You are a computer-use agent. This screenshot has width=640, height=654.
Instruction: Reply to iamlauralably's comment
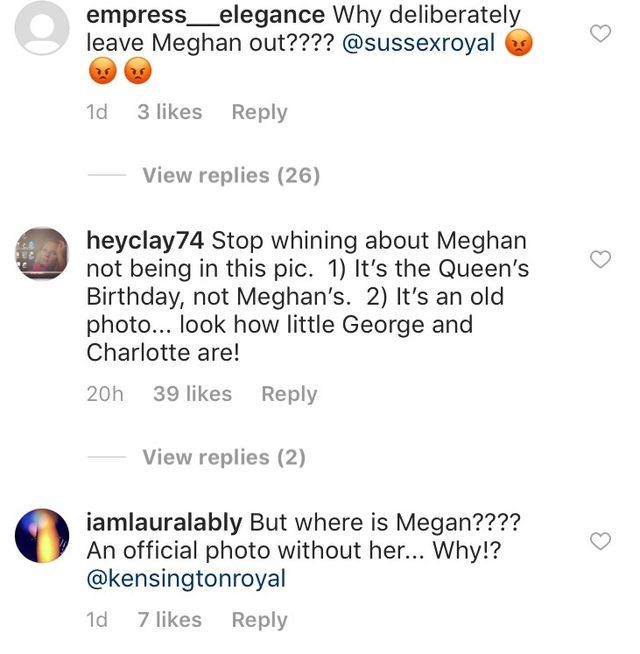pyautogui.click(x=260, y=621)
